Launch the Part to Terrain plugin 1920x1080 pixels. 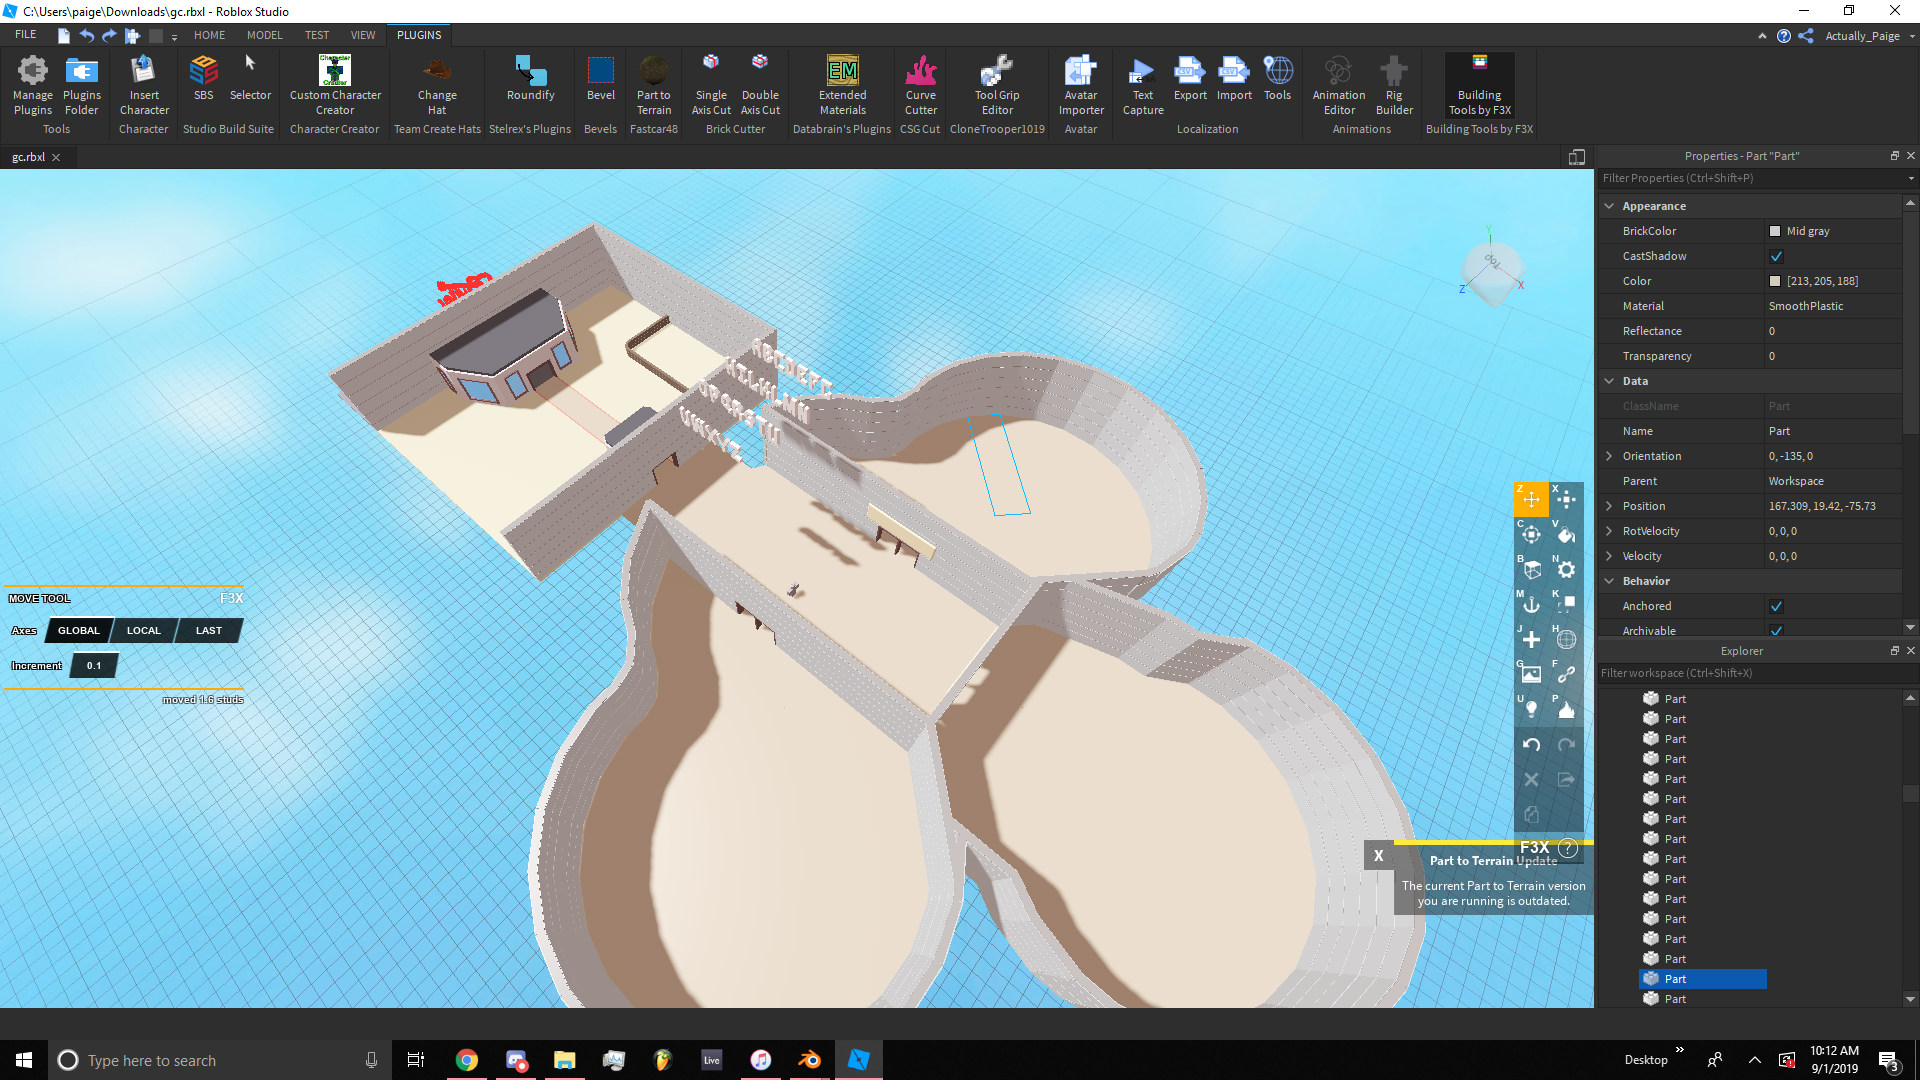point(654,85)
